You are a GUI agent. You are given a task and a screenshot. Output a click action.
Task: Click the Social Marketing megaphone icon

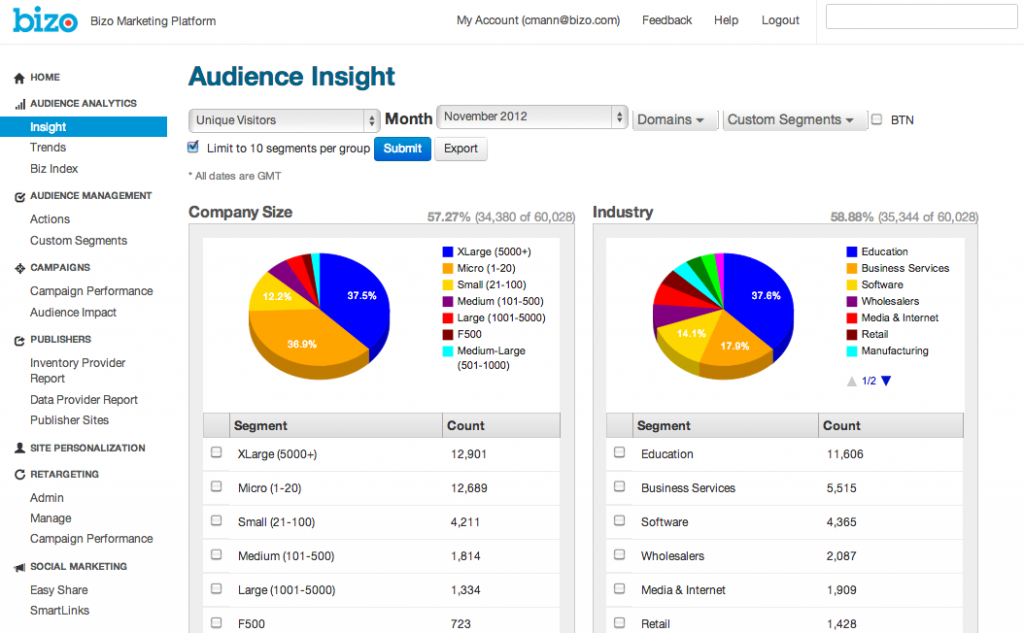(x=20, y=567)
